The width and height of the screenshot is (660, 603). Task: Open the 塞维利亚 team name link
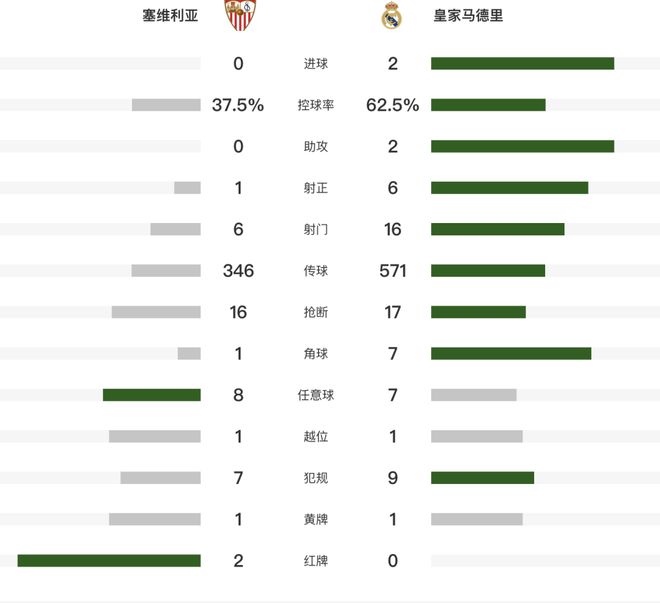pyautogui.click(x=170, y=16)
